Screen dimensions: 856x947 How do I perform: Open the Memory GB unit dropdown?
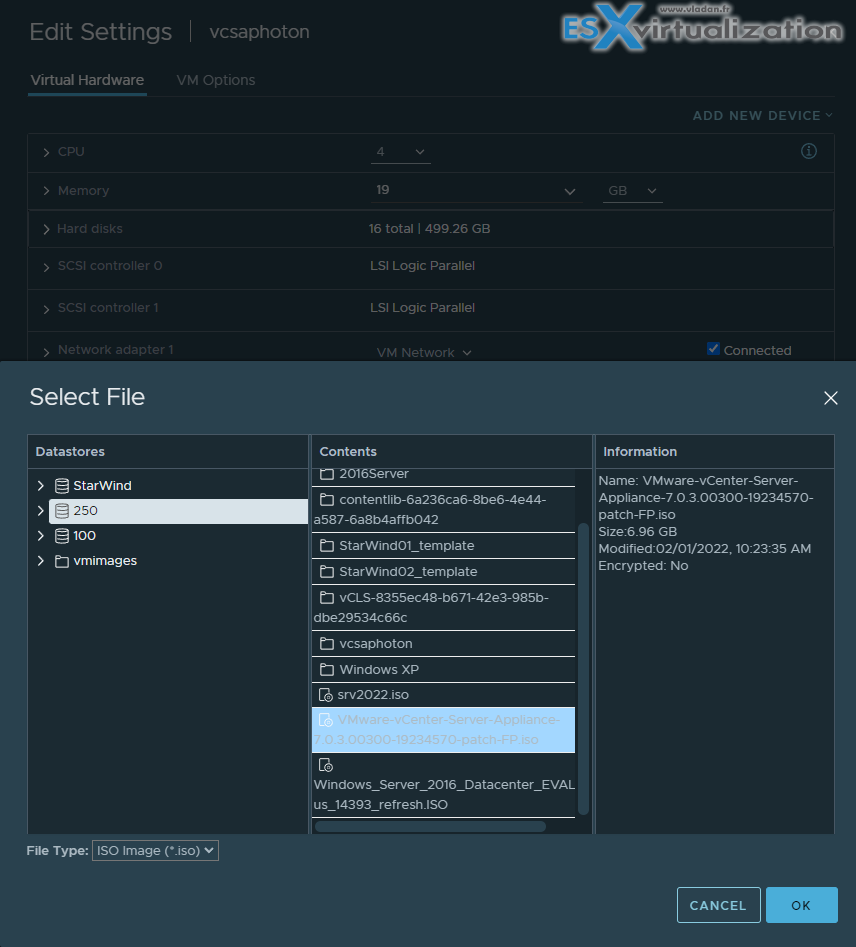[632, 191]
